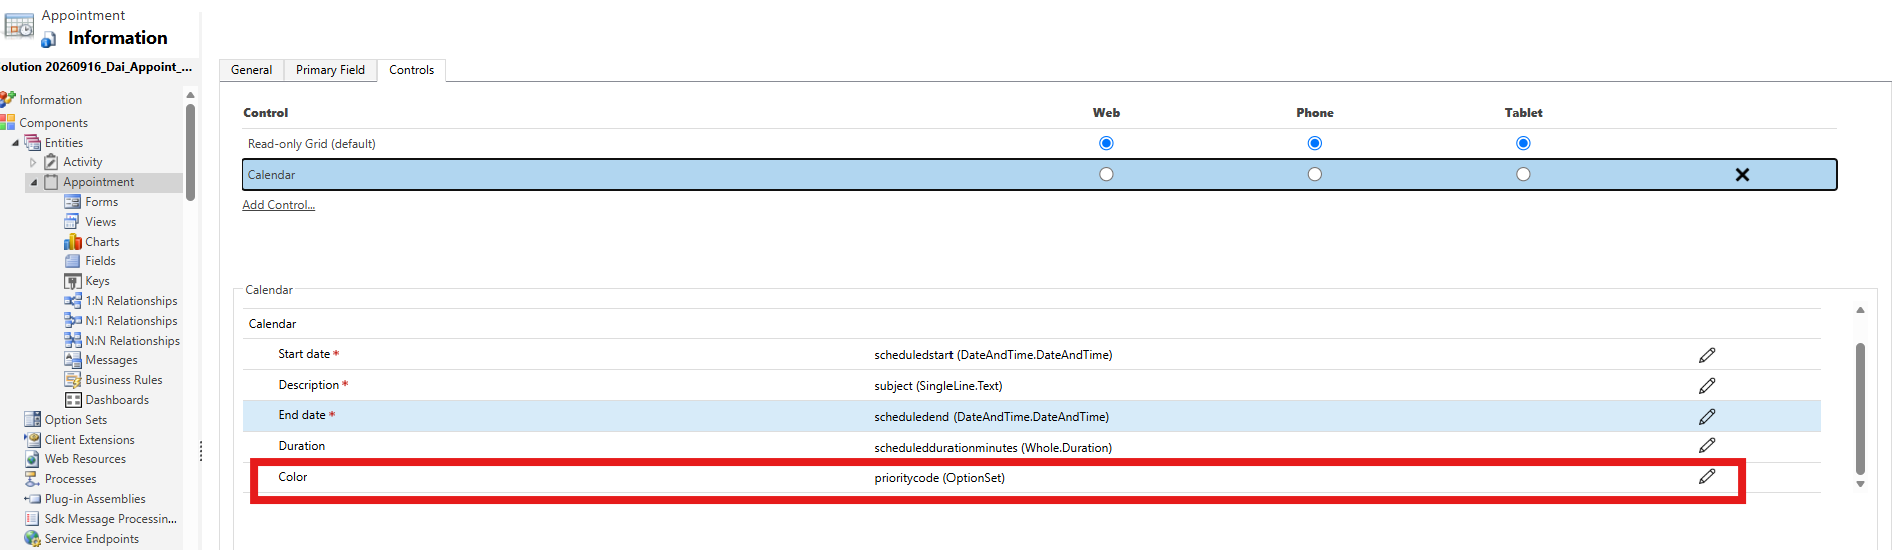Click the Processes icon in sidebar

pyautogui.click(x=32, y=479)
